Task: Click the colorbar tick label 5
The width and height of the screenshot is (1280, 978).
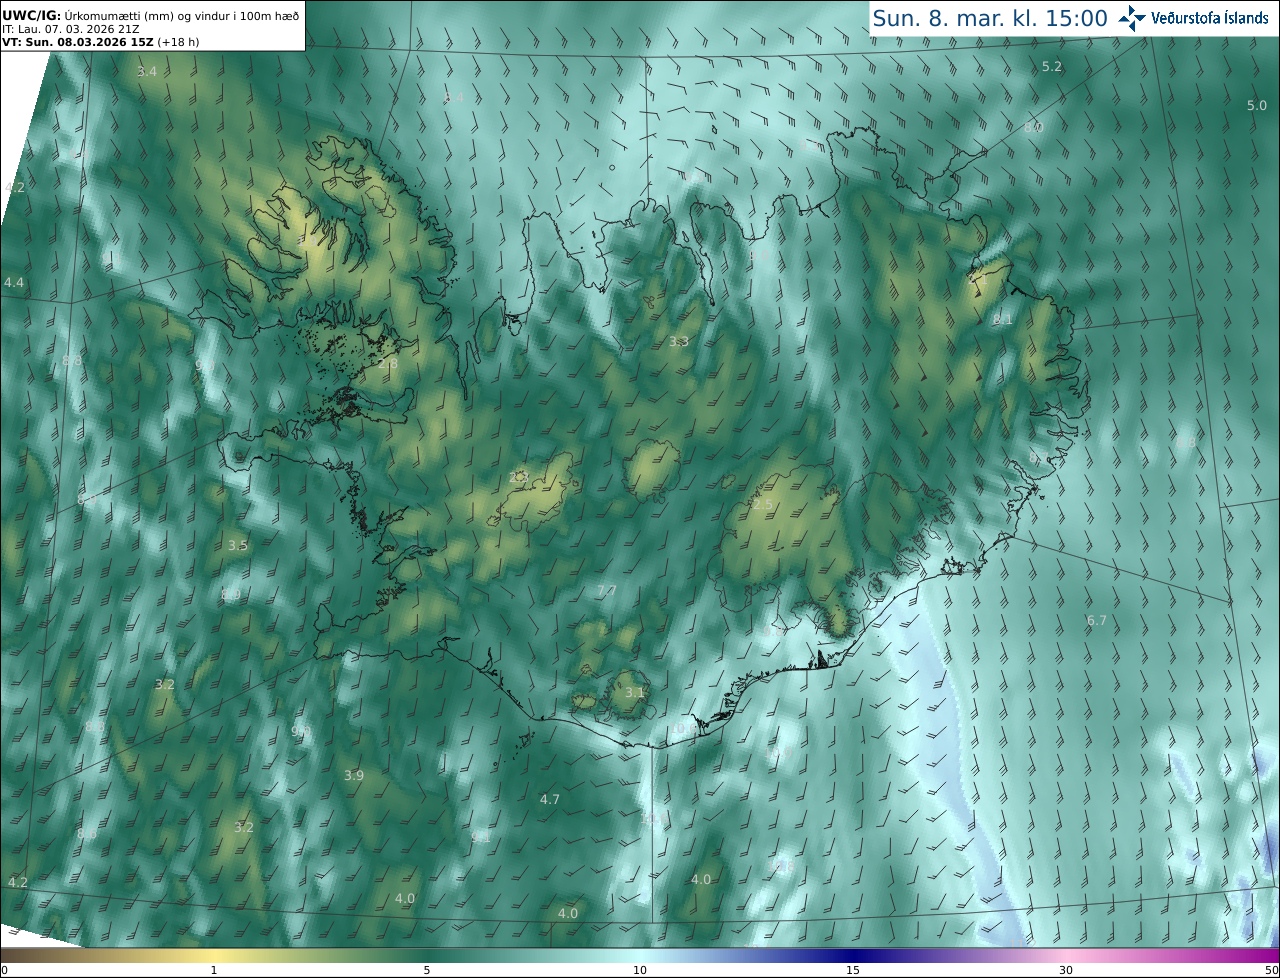Action: pos(427,970)
